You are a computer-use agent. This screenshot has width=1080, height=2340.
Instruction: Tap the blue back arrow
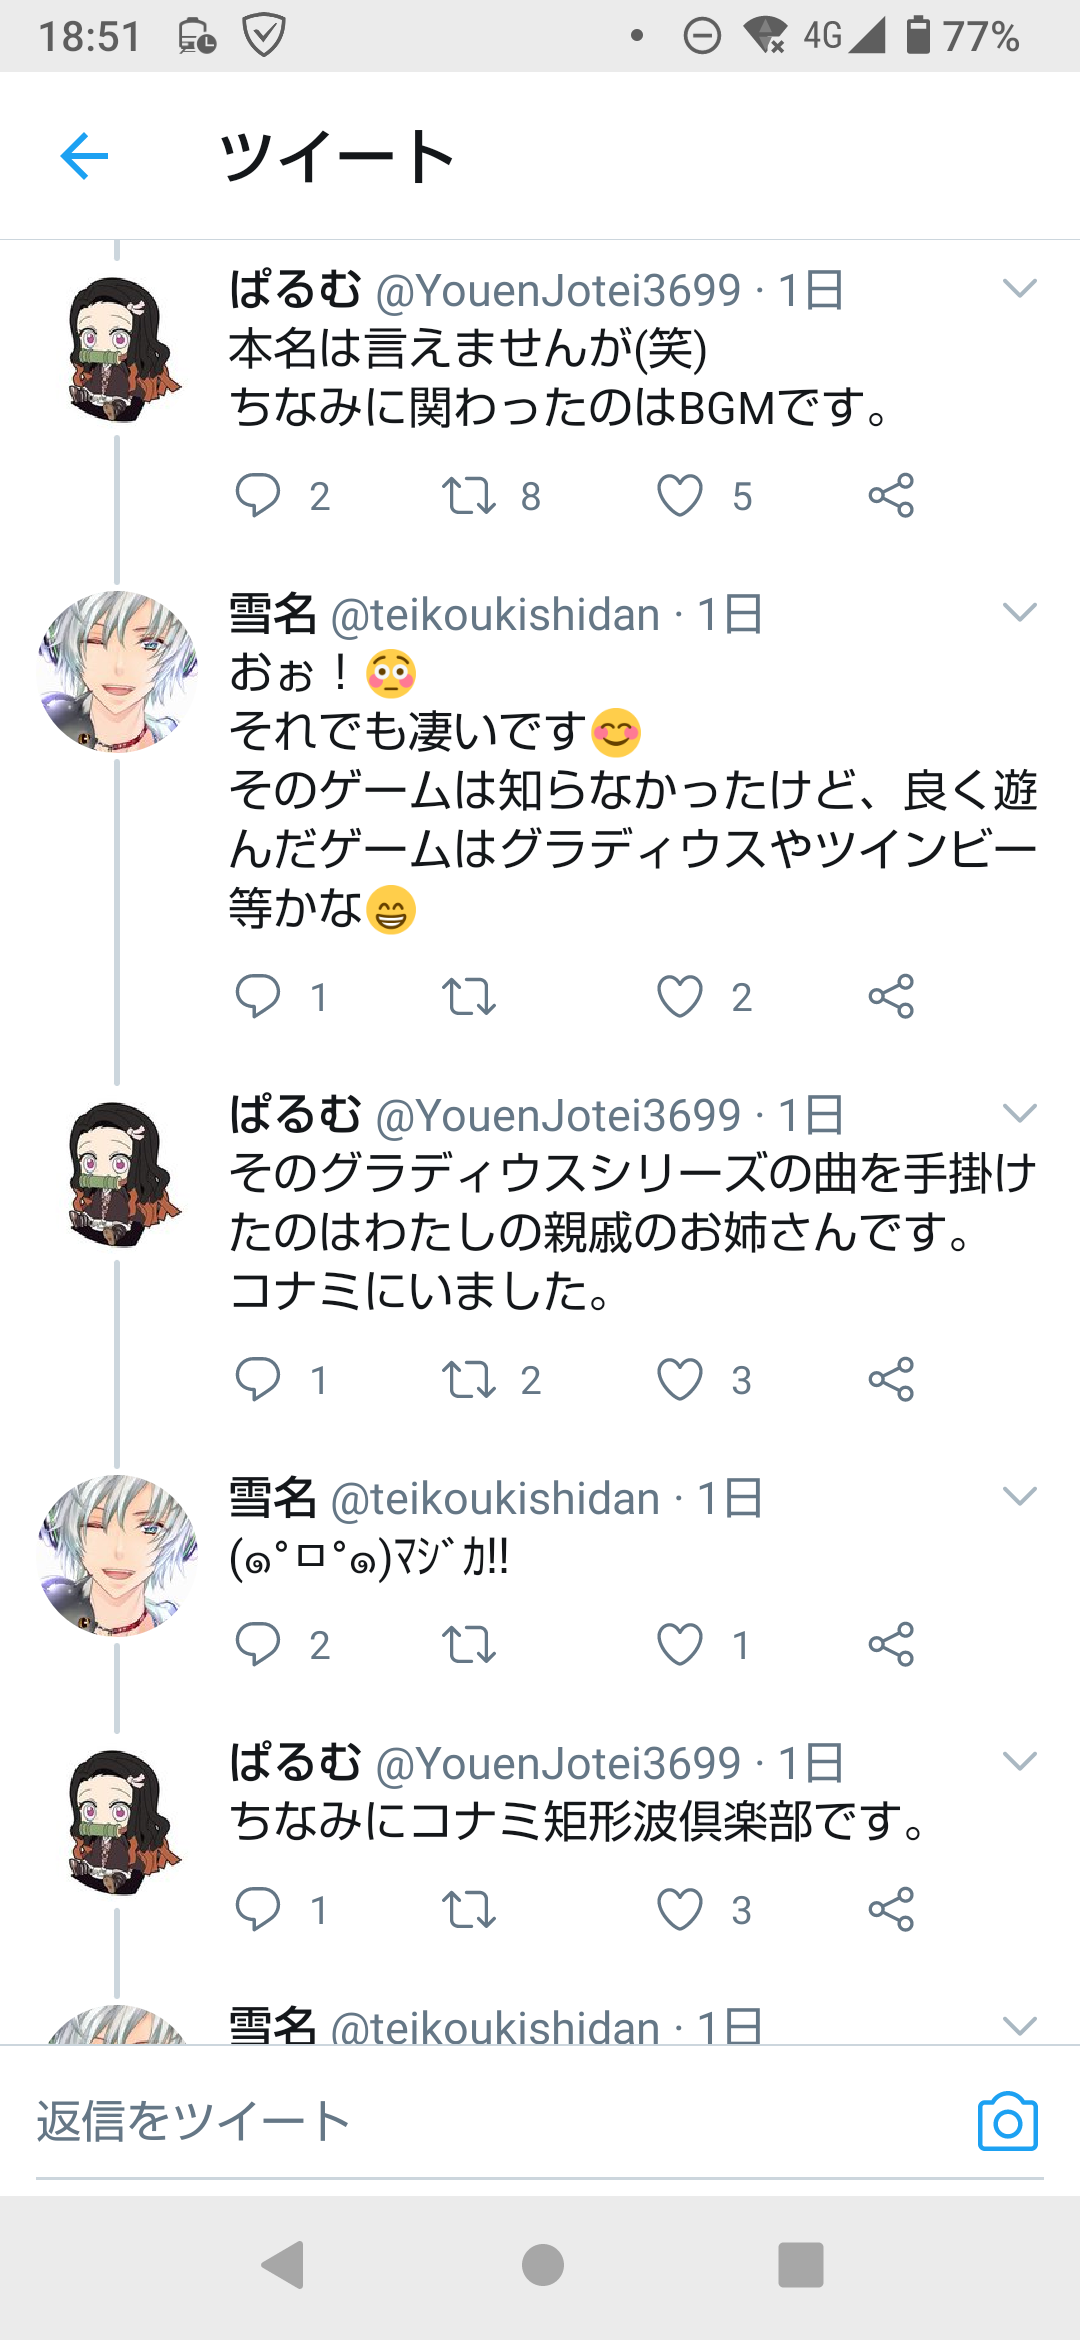point(84,156)
